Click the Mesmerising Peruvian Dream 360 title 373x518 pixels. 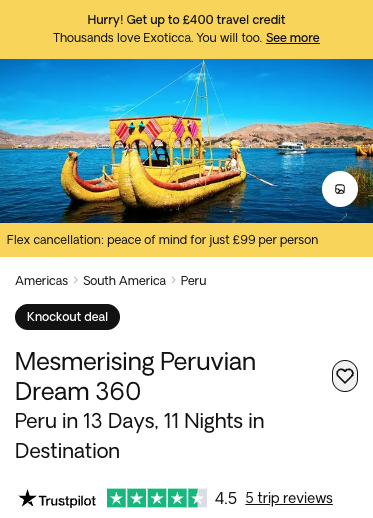point(135,376)
